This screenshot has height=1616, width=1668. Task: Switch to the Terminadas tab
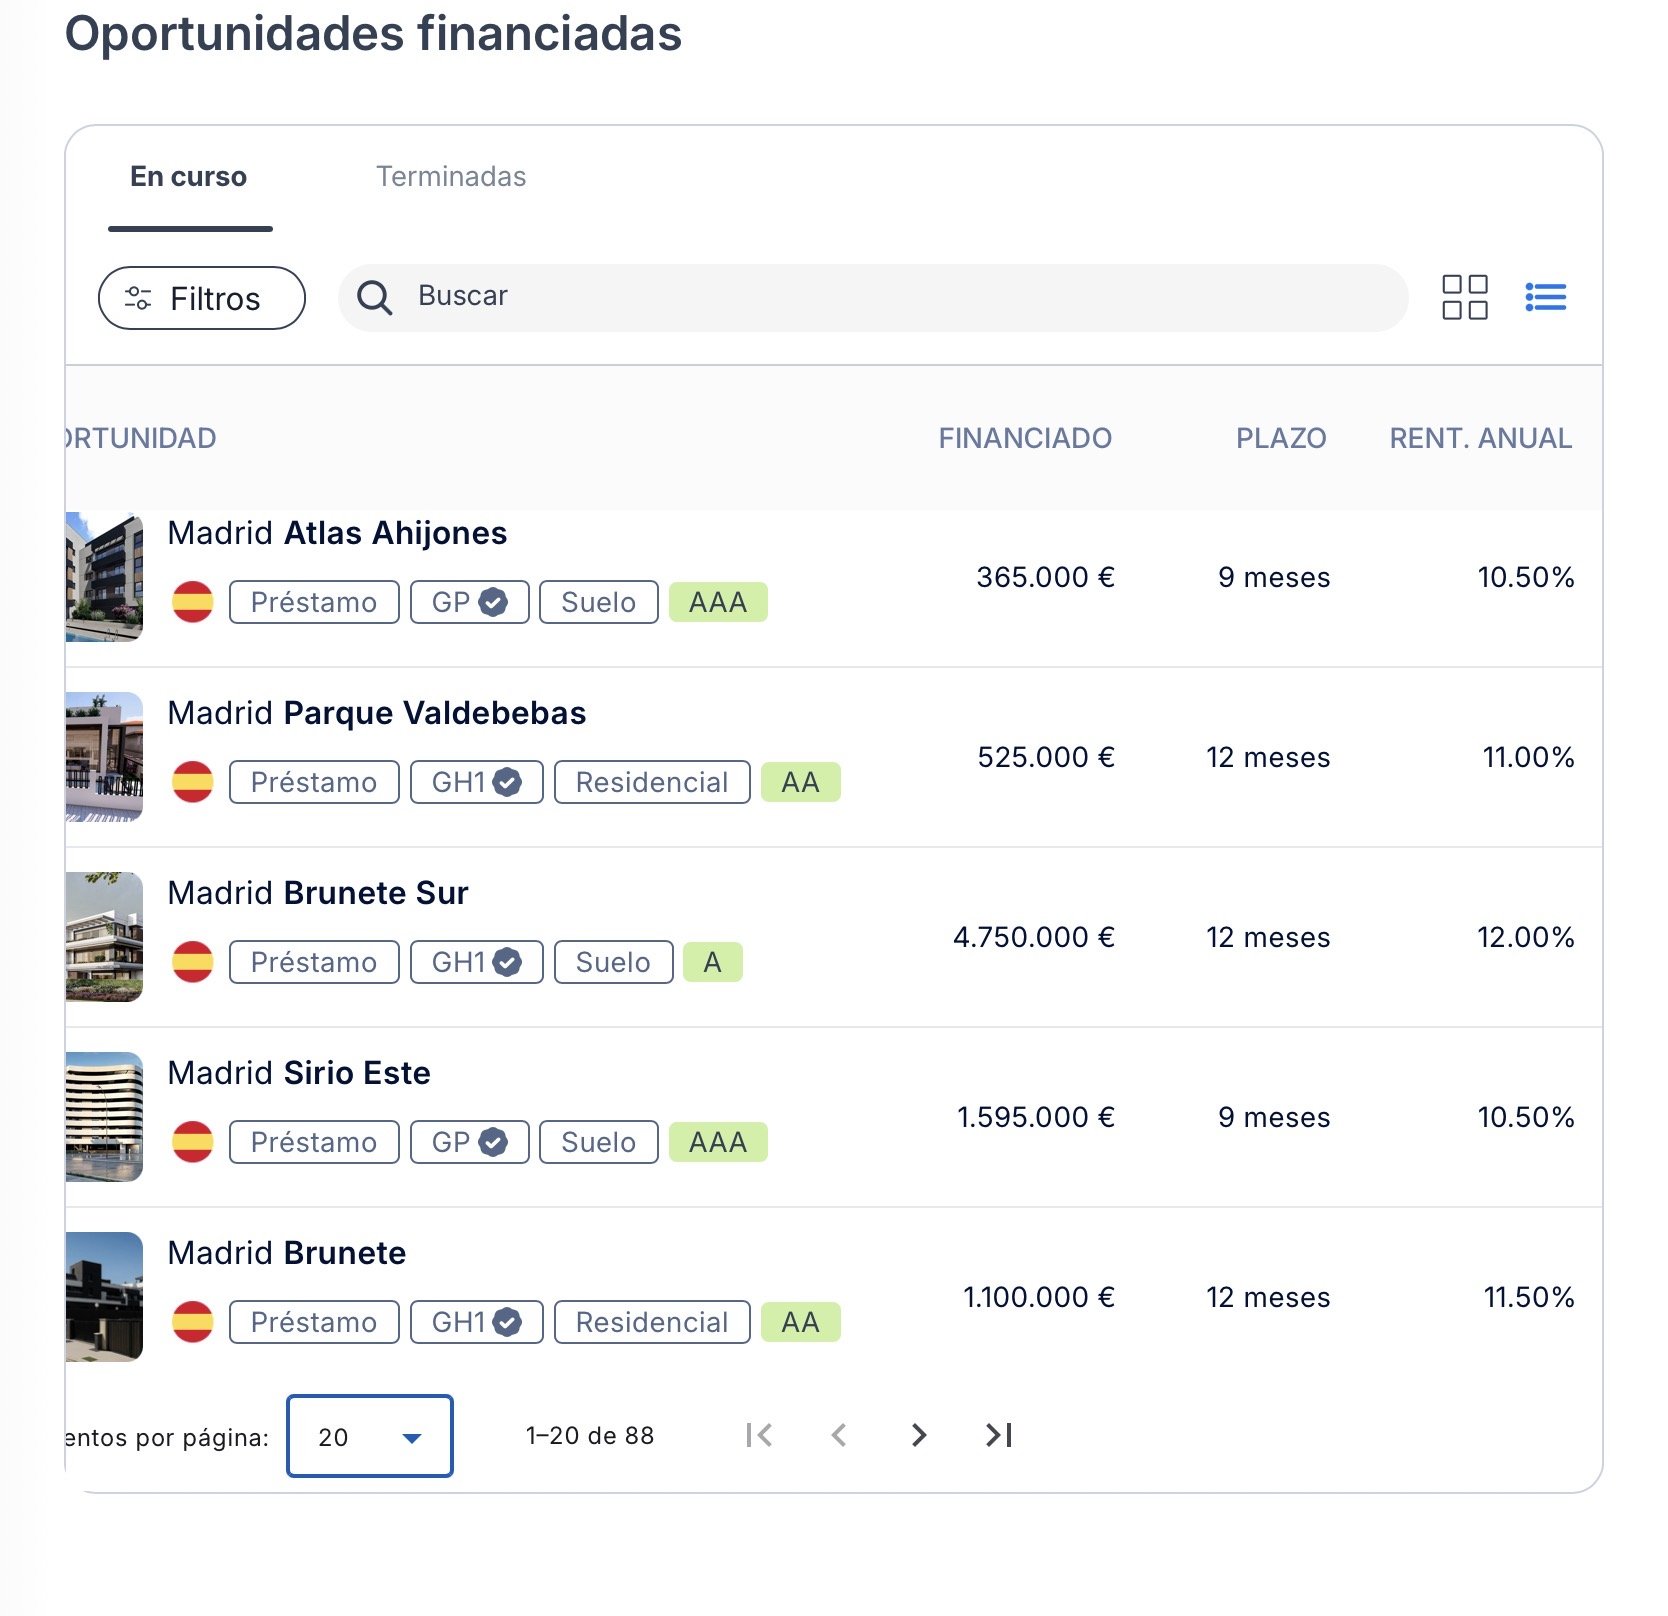point(450,177)
